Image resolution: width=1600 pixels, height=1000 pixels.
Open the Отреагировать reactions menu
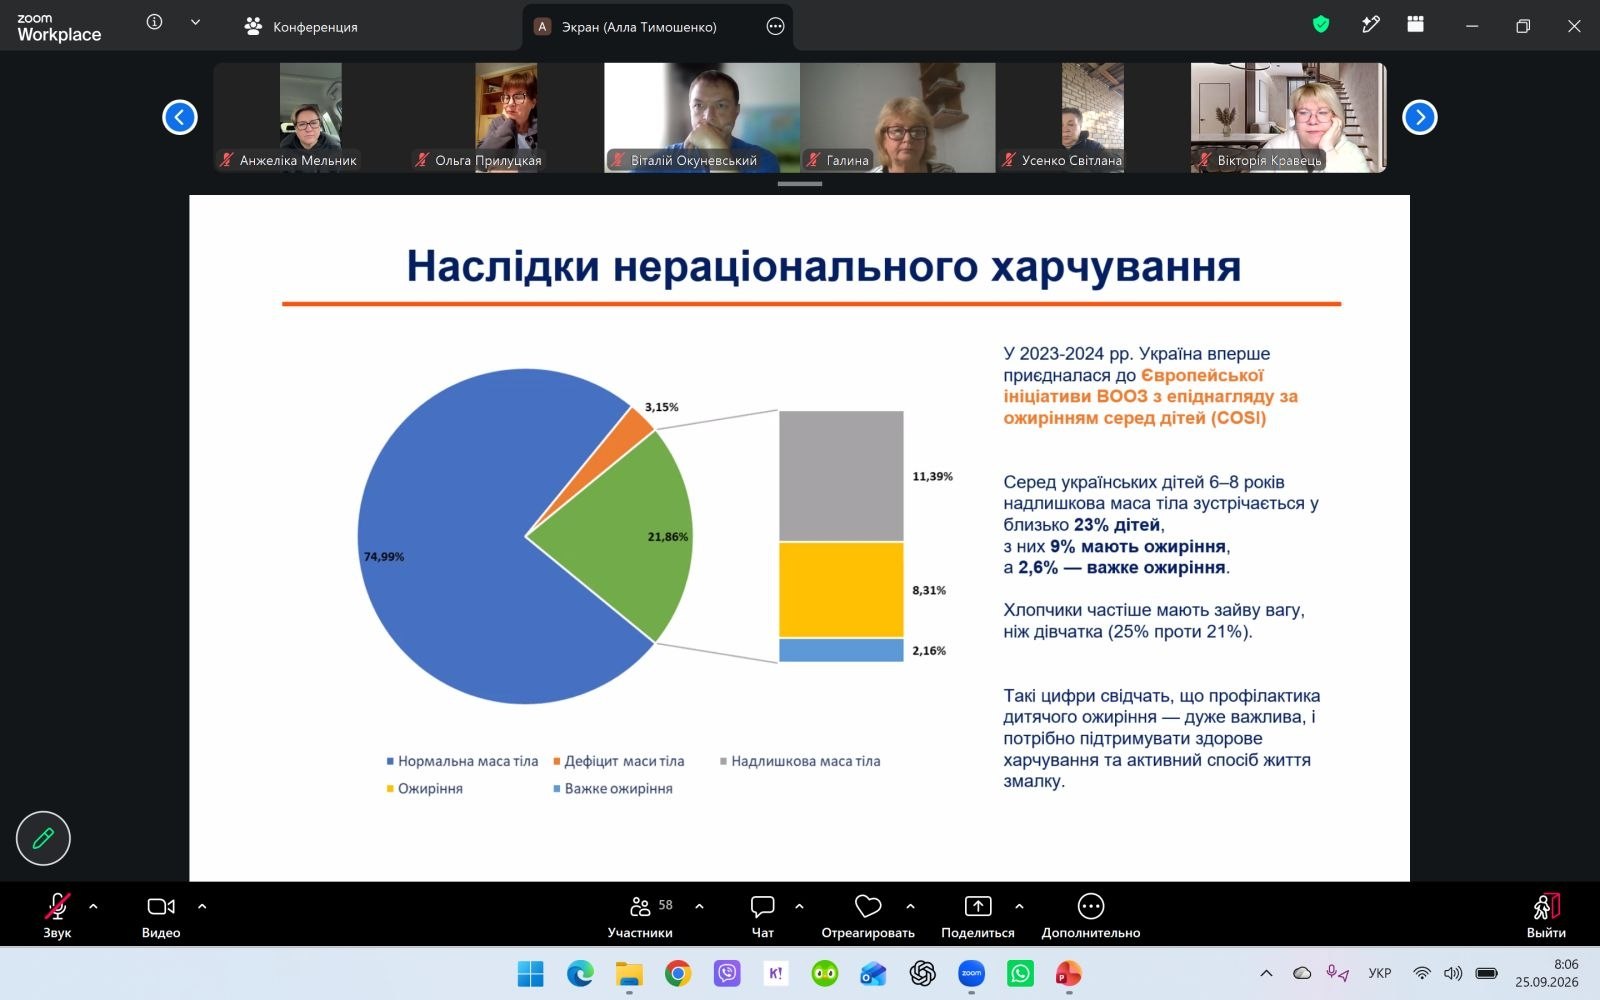(868, 916)
